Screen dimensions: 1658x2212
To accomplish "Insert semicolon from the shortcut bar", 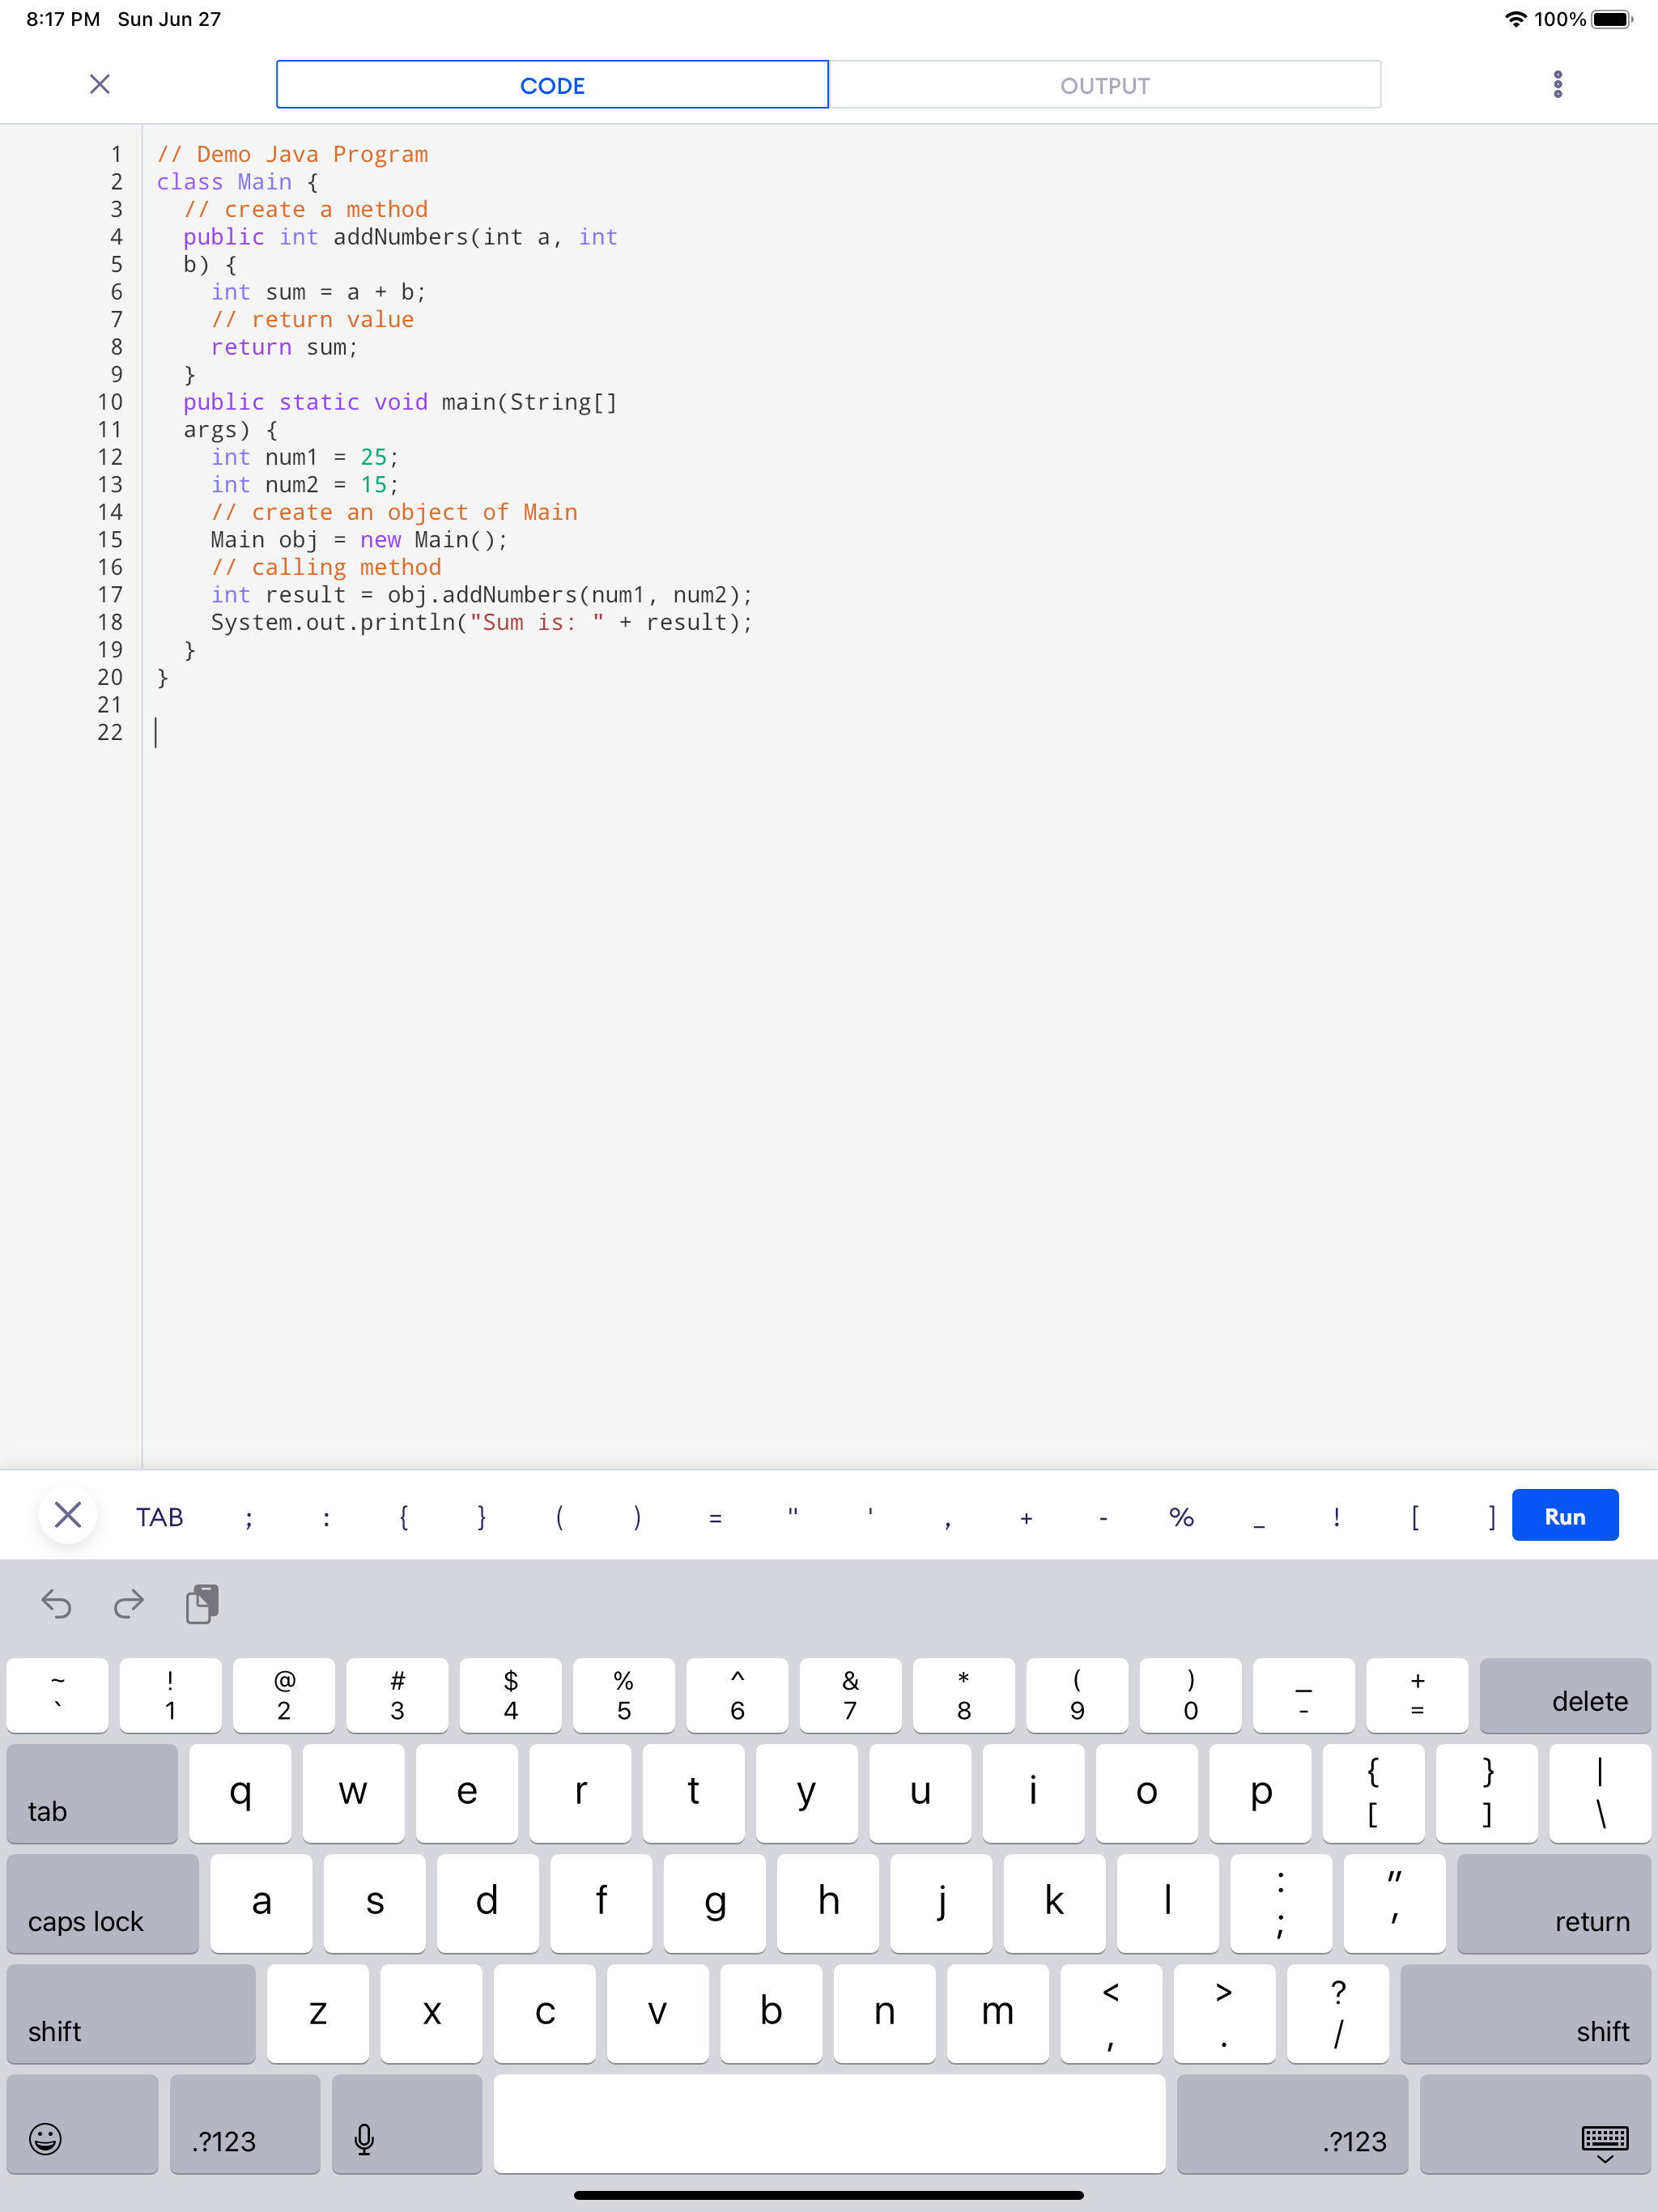I will point(249,1517).
